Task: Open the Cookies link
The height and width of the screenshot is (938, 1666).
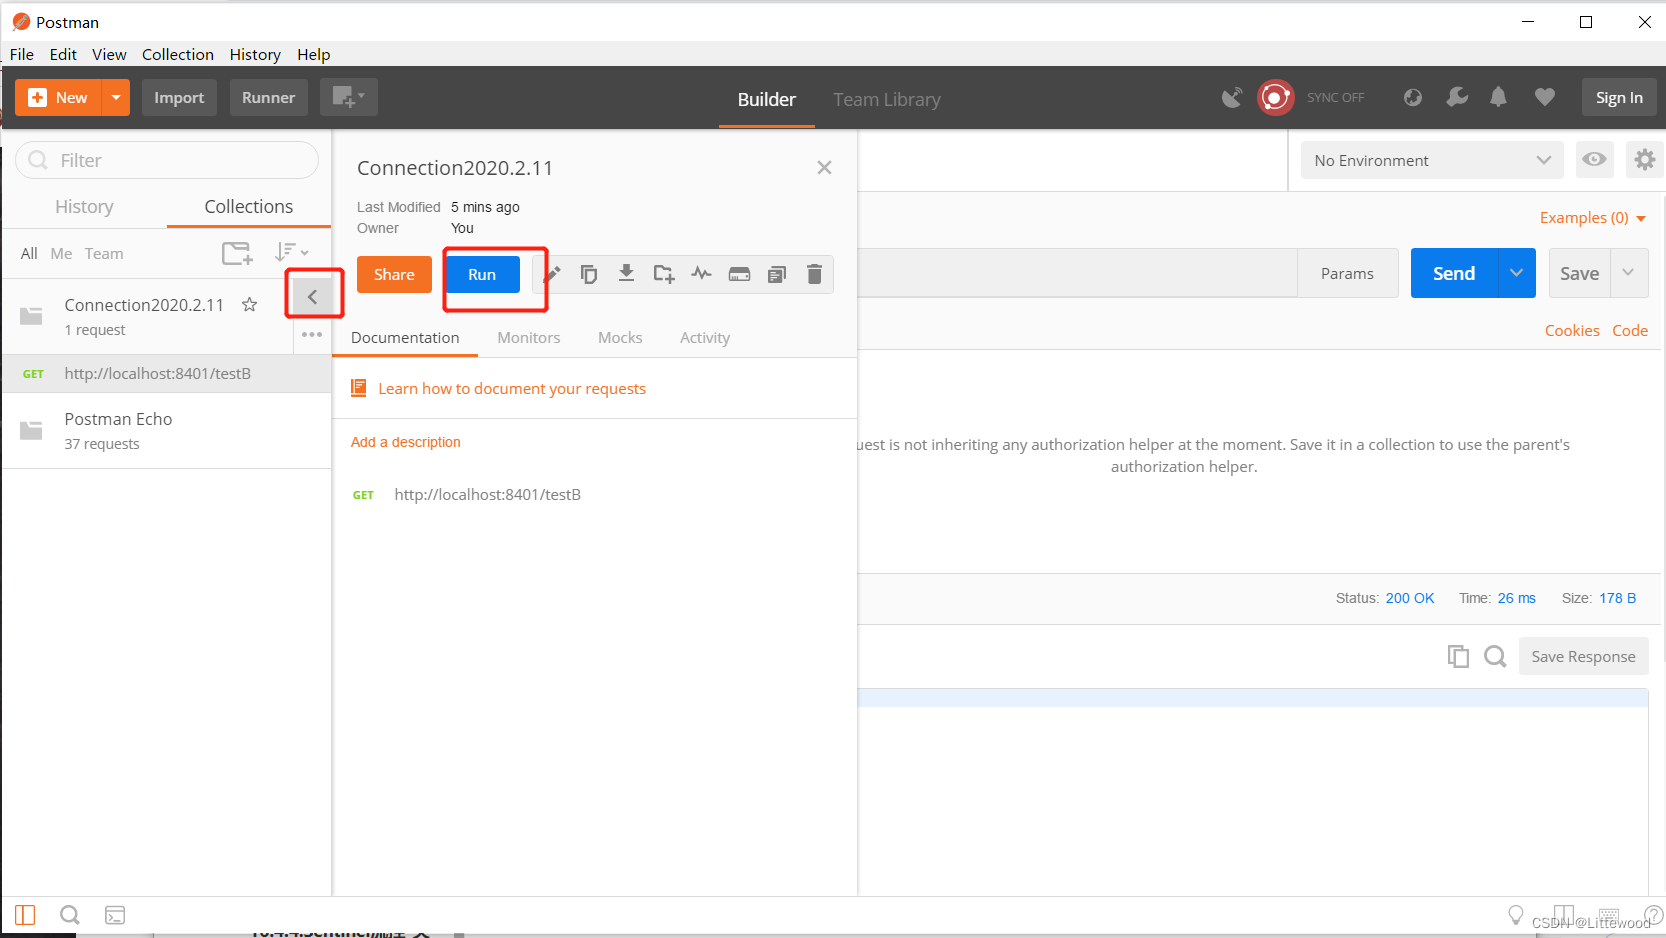Action: [1572, 330]
